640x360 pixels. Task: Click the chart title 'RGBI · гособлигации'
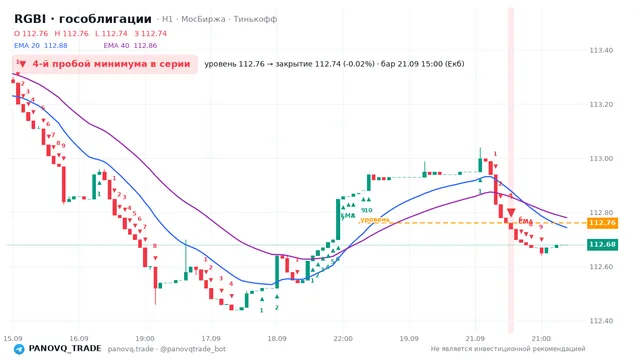[83, 19]
